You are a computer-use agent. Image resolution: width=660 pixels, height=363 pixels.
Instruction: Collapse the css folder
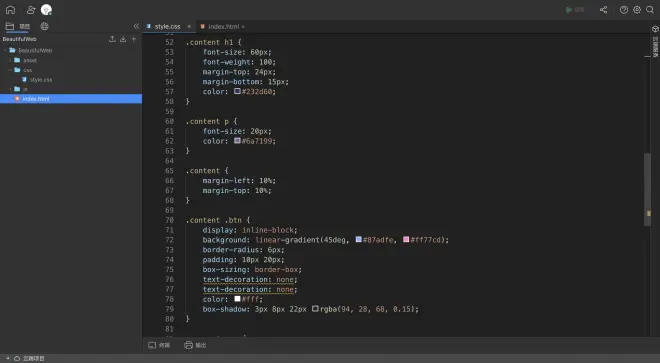pos(11,70)
